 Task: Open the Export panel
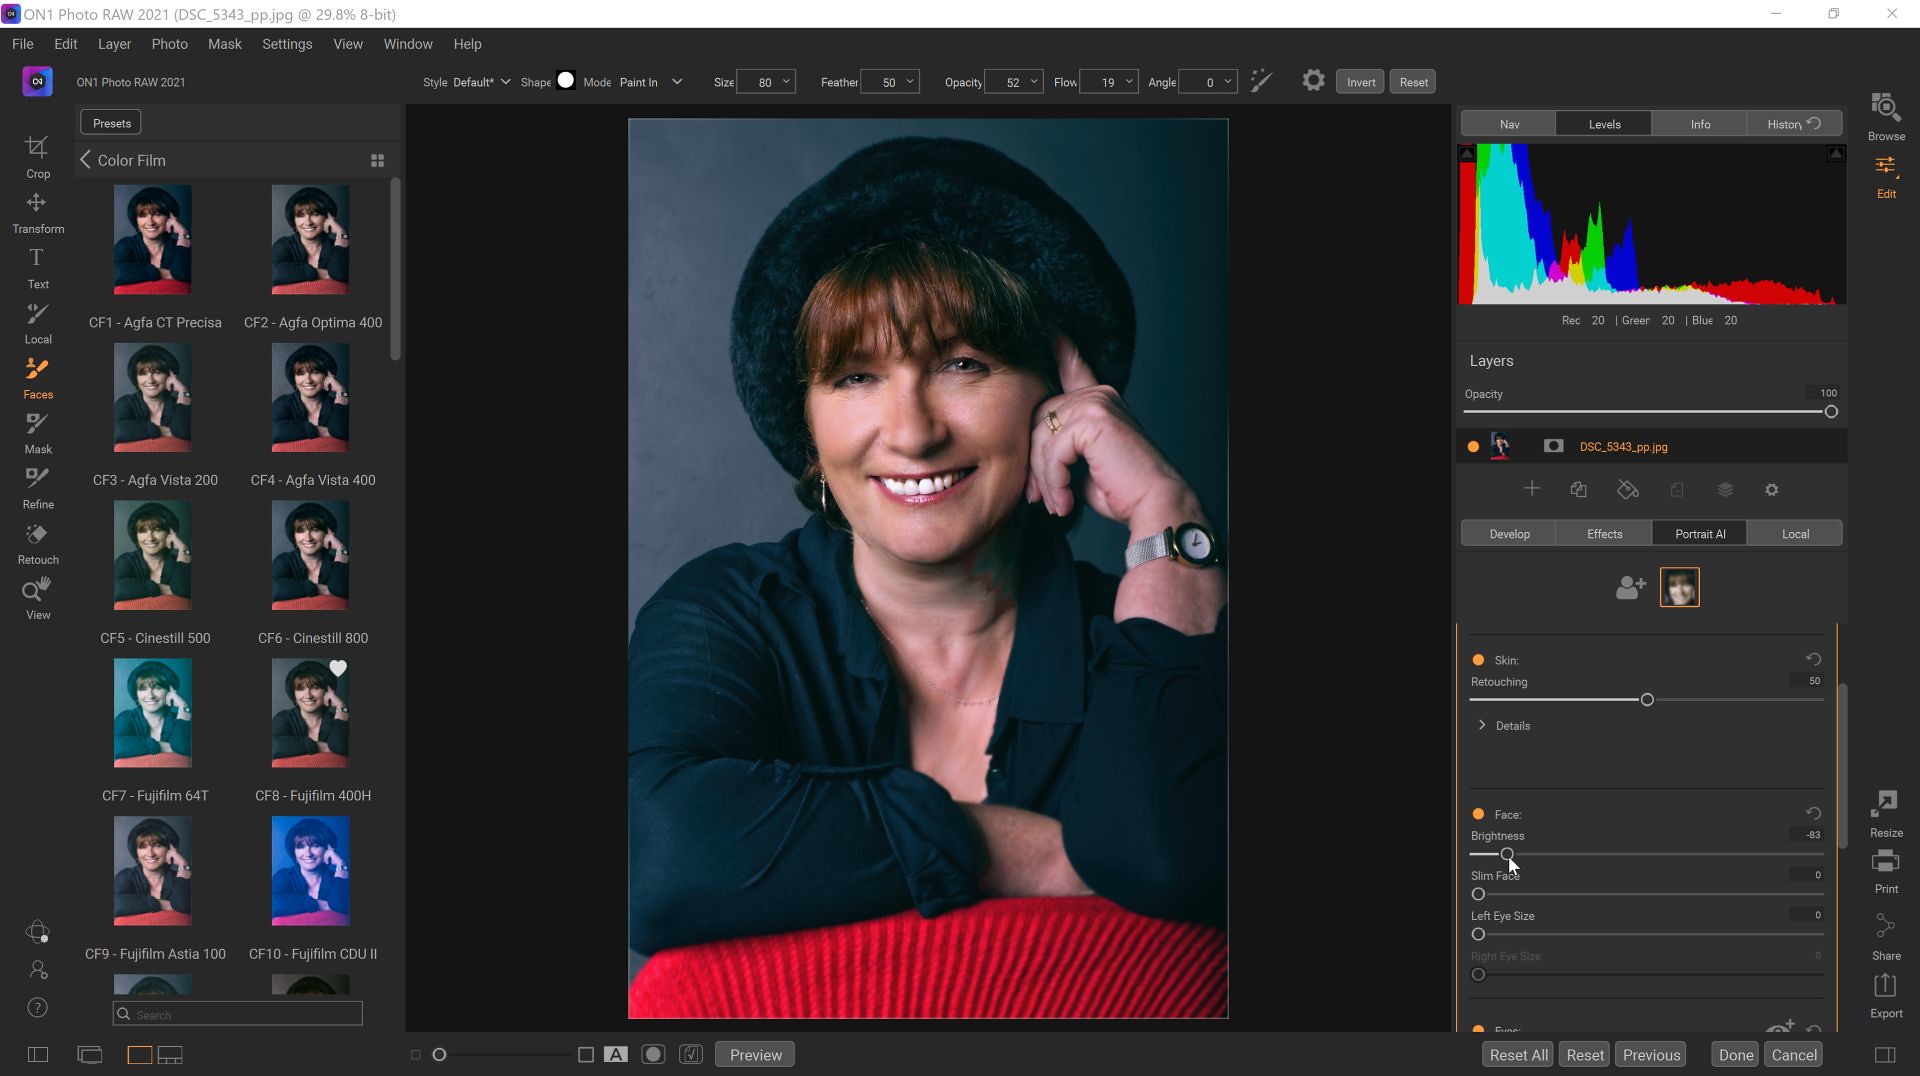(x=1885, y=994)
